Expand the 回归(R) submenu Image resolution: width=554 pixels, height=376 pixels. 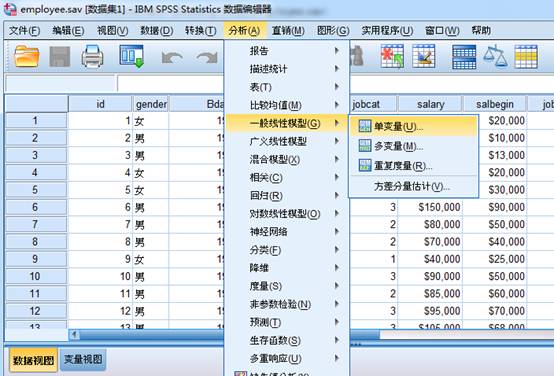coord(286,195)
